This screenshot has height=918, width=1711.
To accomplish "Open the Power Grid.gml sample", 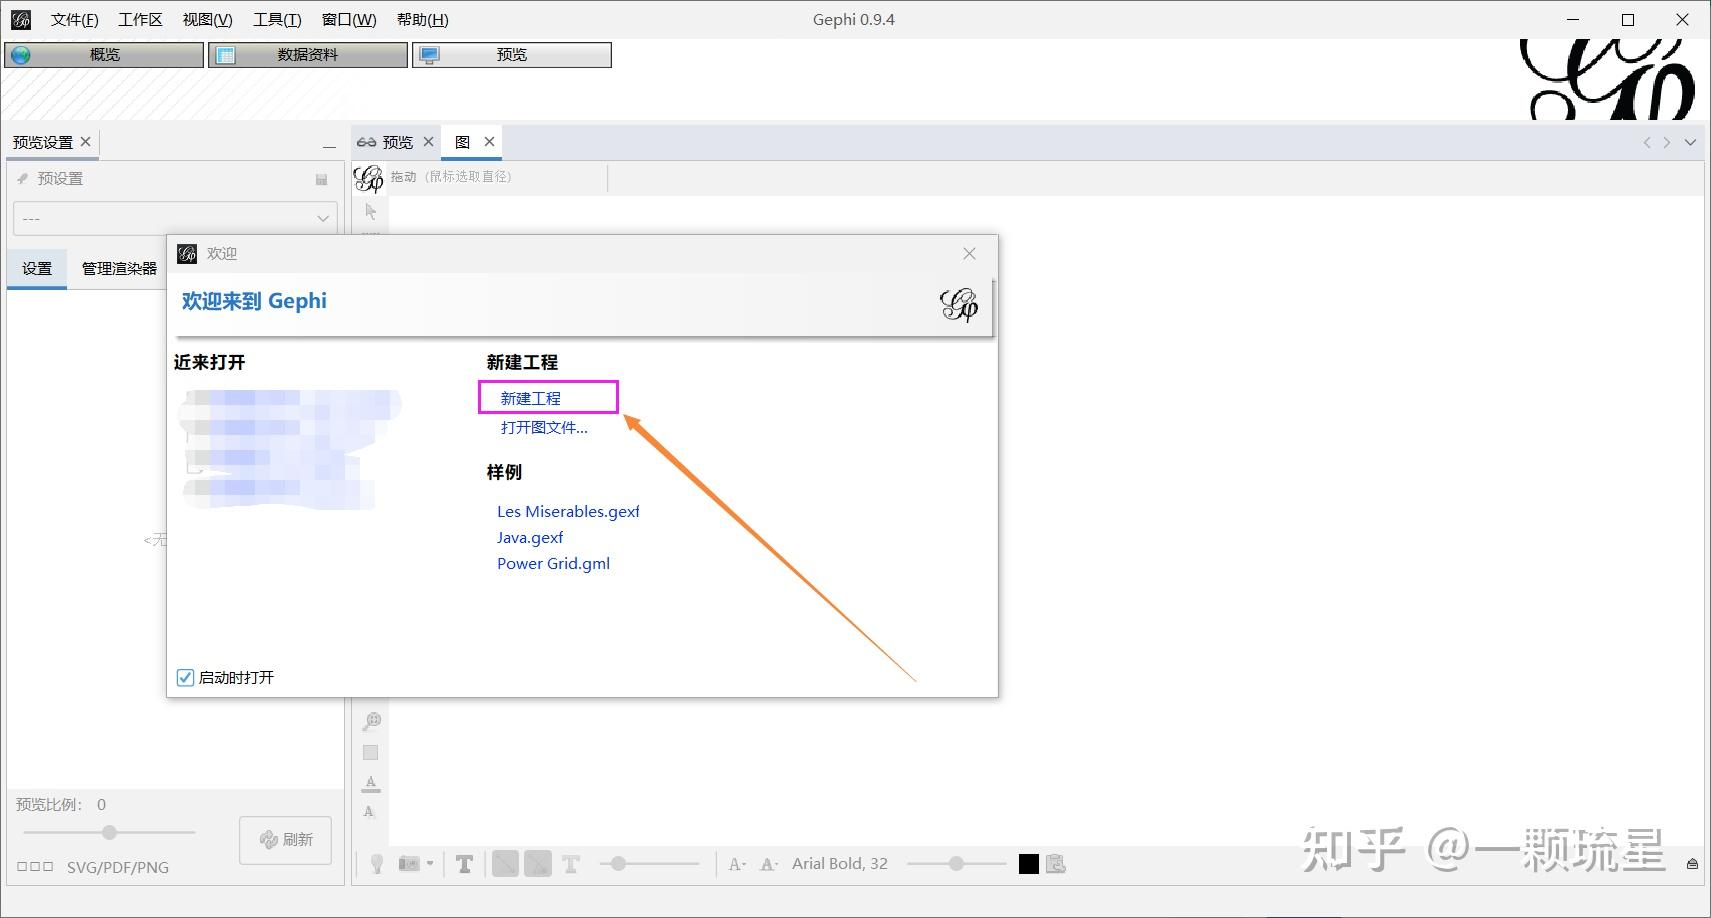I will coord(553,563).
